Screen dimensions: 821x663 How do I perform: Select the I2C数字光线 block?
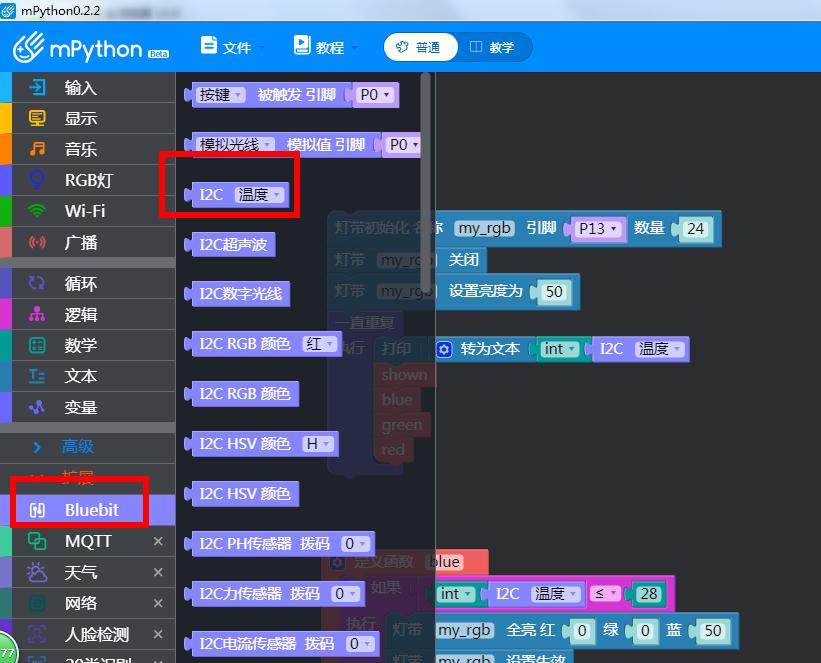pyautogui.click(x=237, y=294)
